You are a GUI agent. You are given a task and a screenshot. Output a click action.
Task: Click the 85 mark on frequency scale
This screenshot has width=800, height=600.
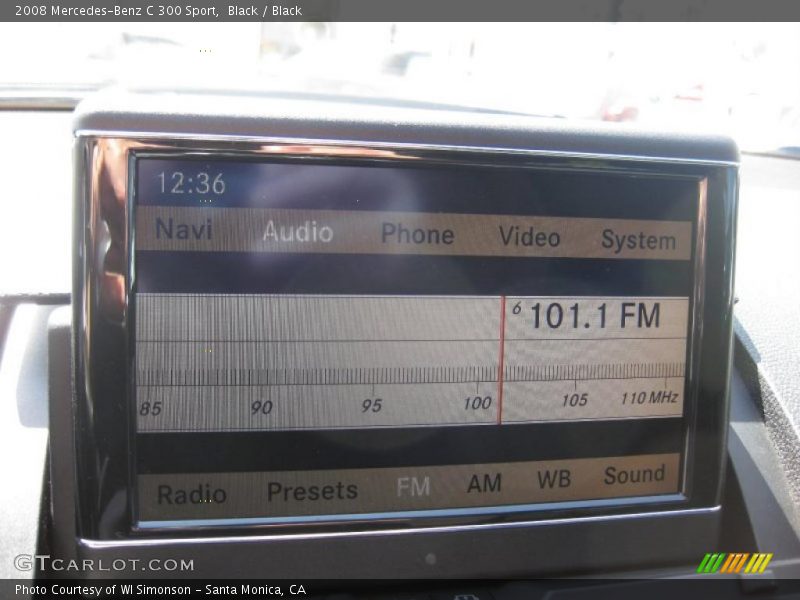click(x=151, y=409)
